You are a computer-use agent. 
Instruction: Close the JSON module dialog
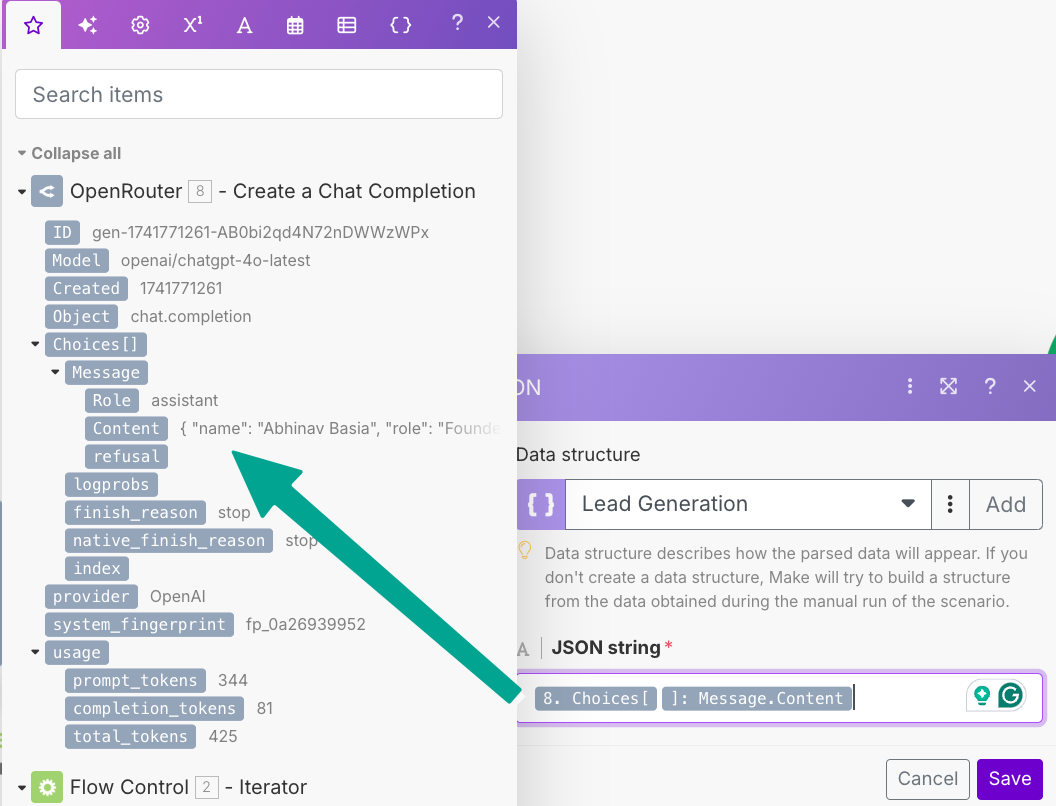coord(1029,387)
